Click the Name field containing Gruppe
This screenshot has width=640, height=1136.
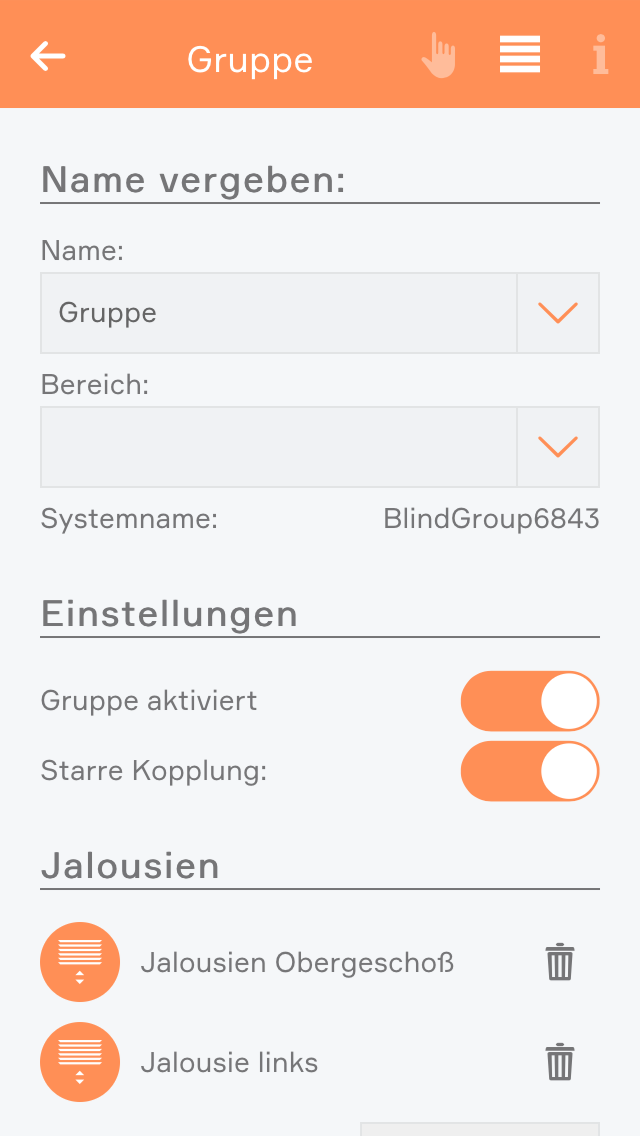[278, 313]
